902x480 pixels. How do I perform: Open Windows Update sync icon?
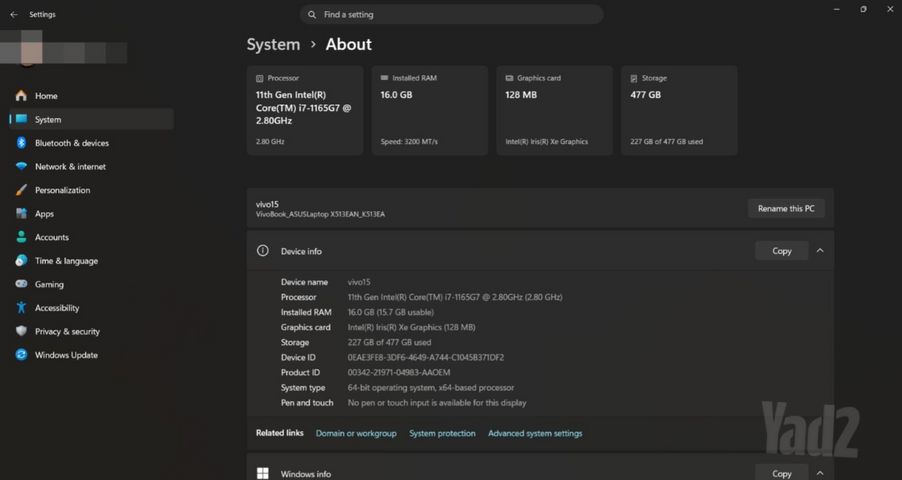pyautogui.click(x=21, y=355)
